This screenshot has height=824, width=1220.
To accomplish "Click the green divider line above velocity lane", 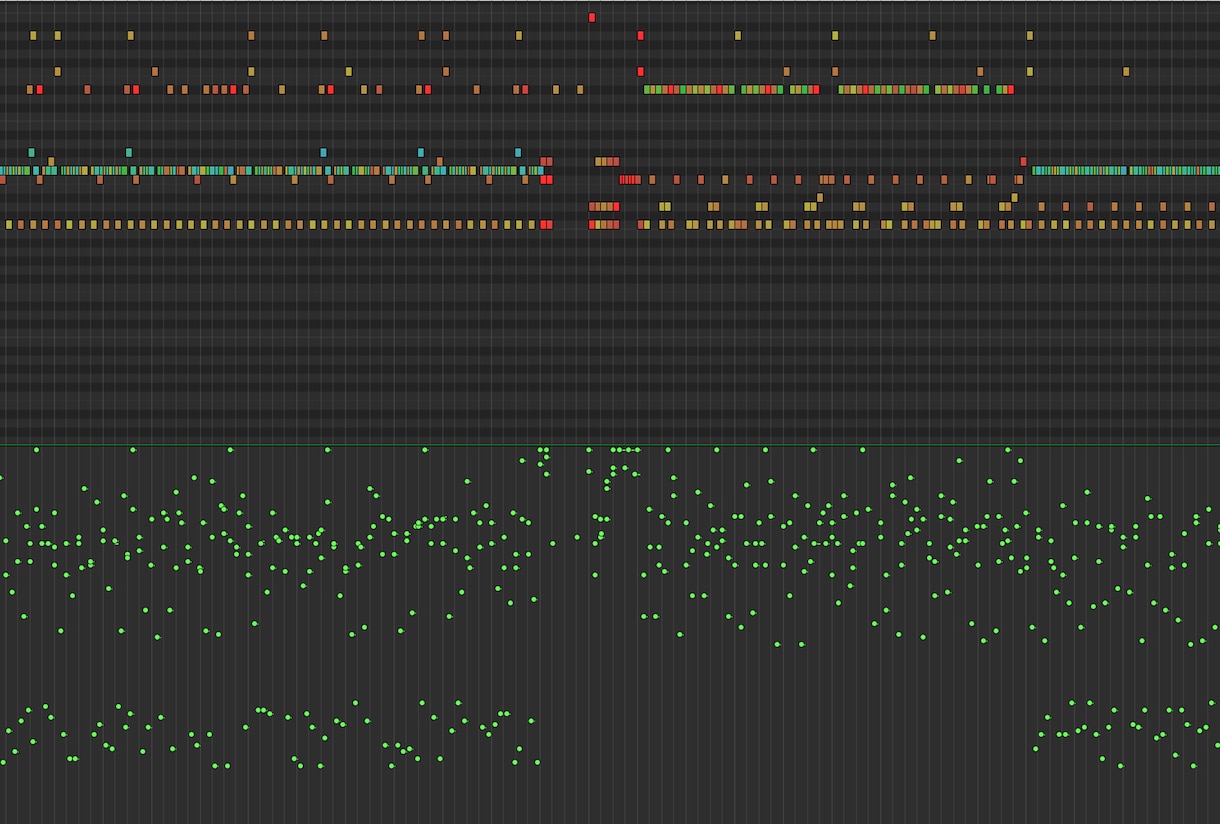I will click(610, 444).
